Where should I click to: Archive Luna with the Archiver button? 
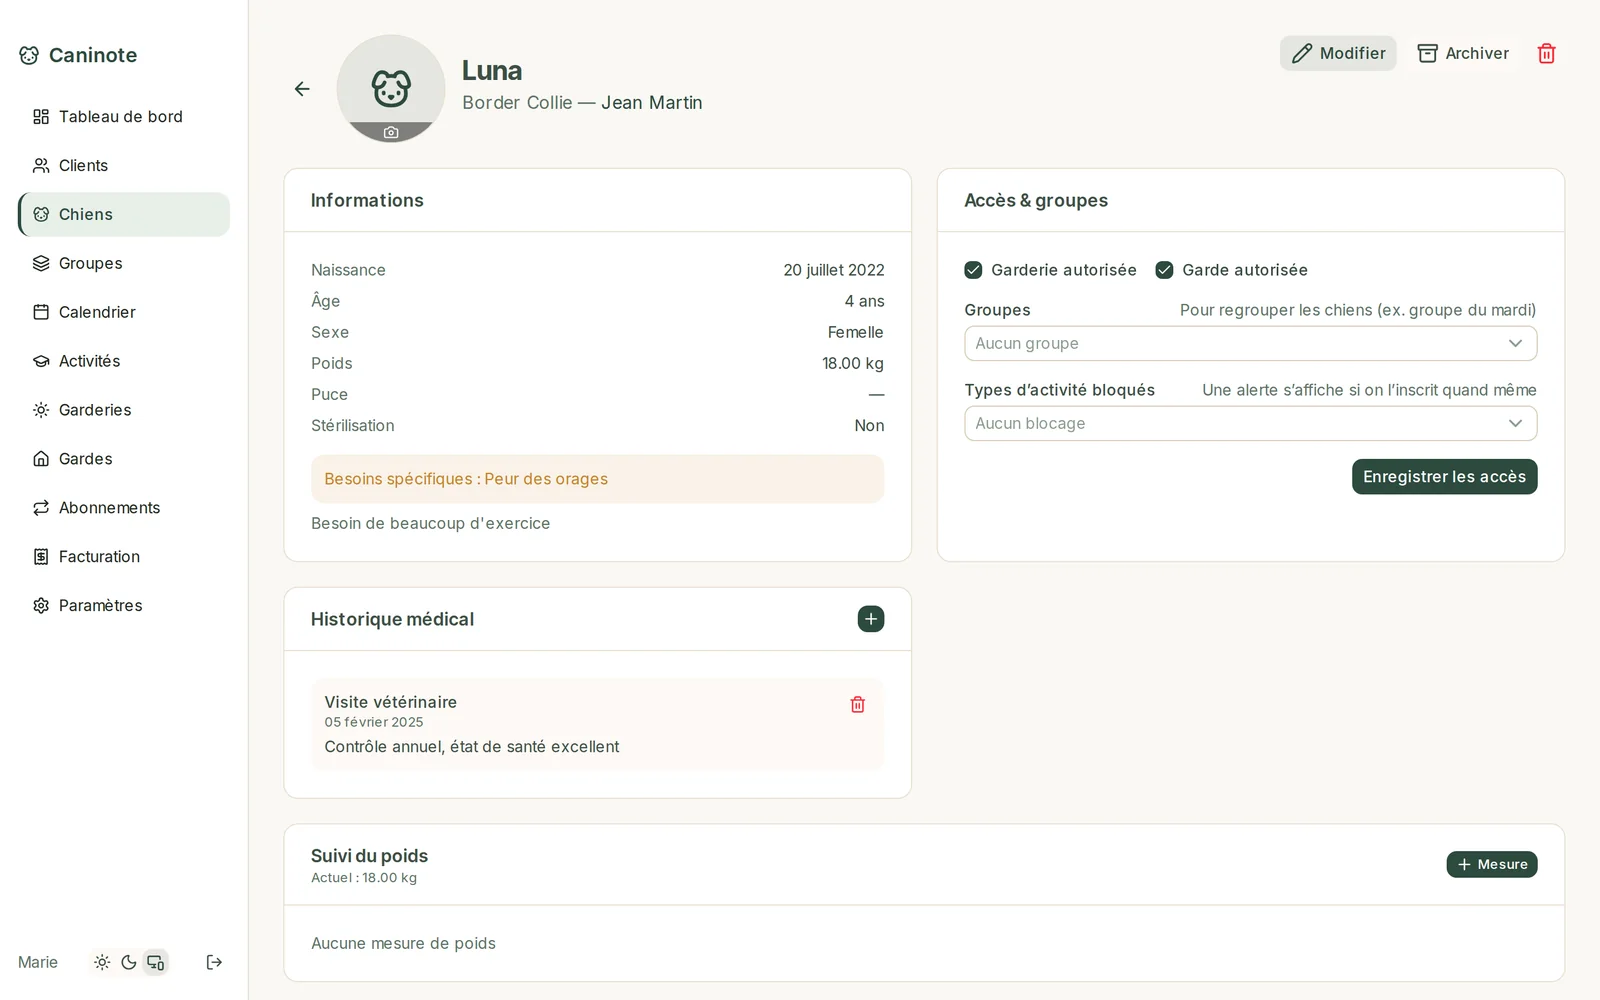[1463, 53]
